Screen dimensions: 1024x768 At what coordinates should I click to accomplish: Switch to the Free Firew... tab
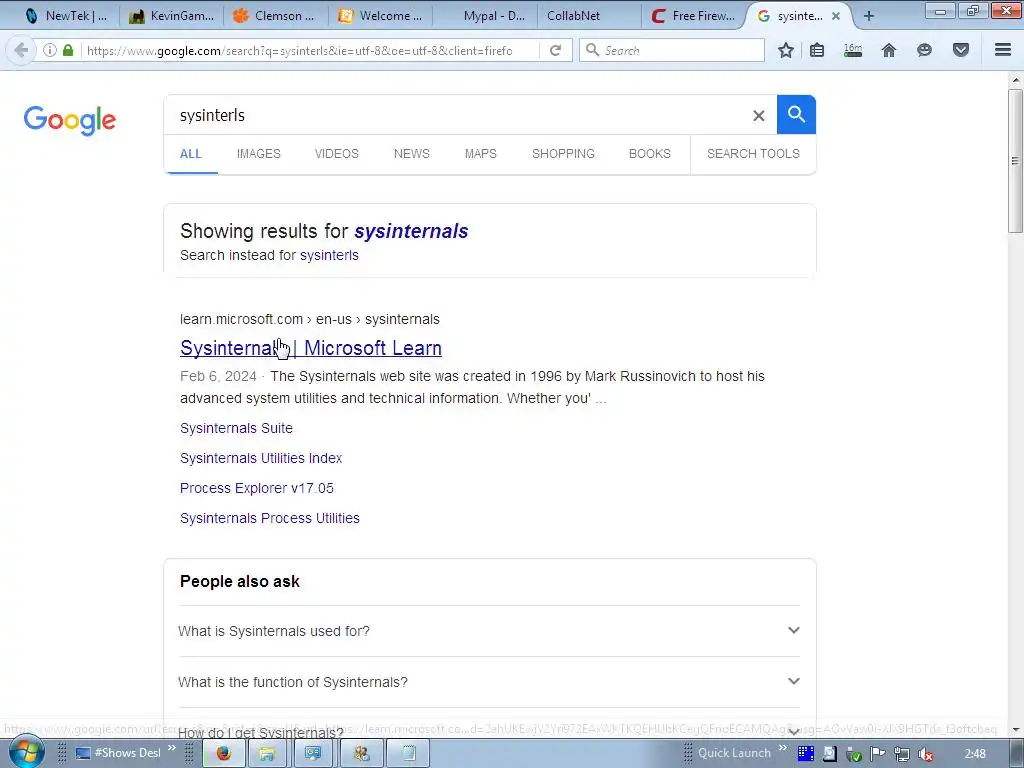[694, 16]
